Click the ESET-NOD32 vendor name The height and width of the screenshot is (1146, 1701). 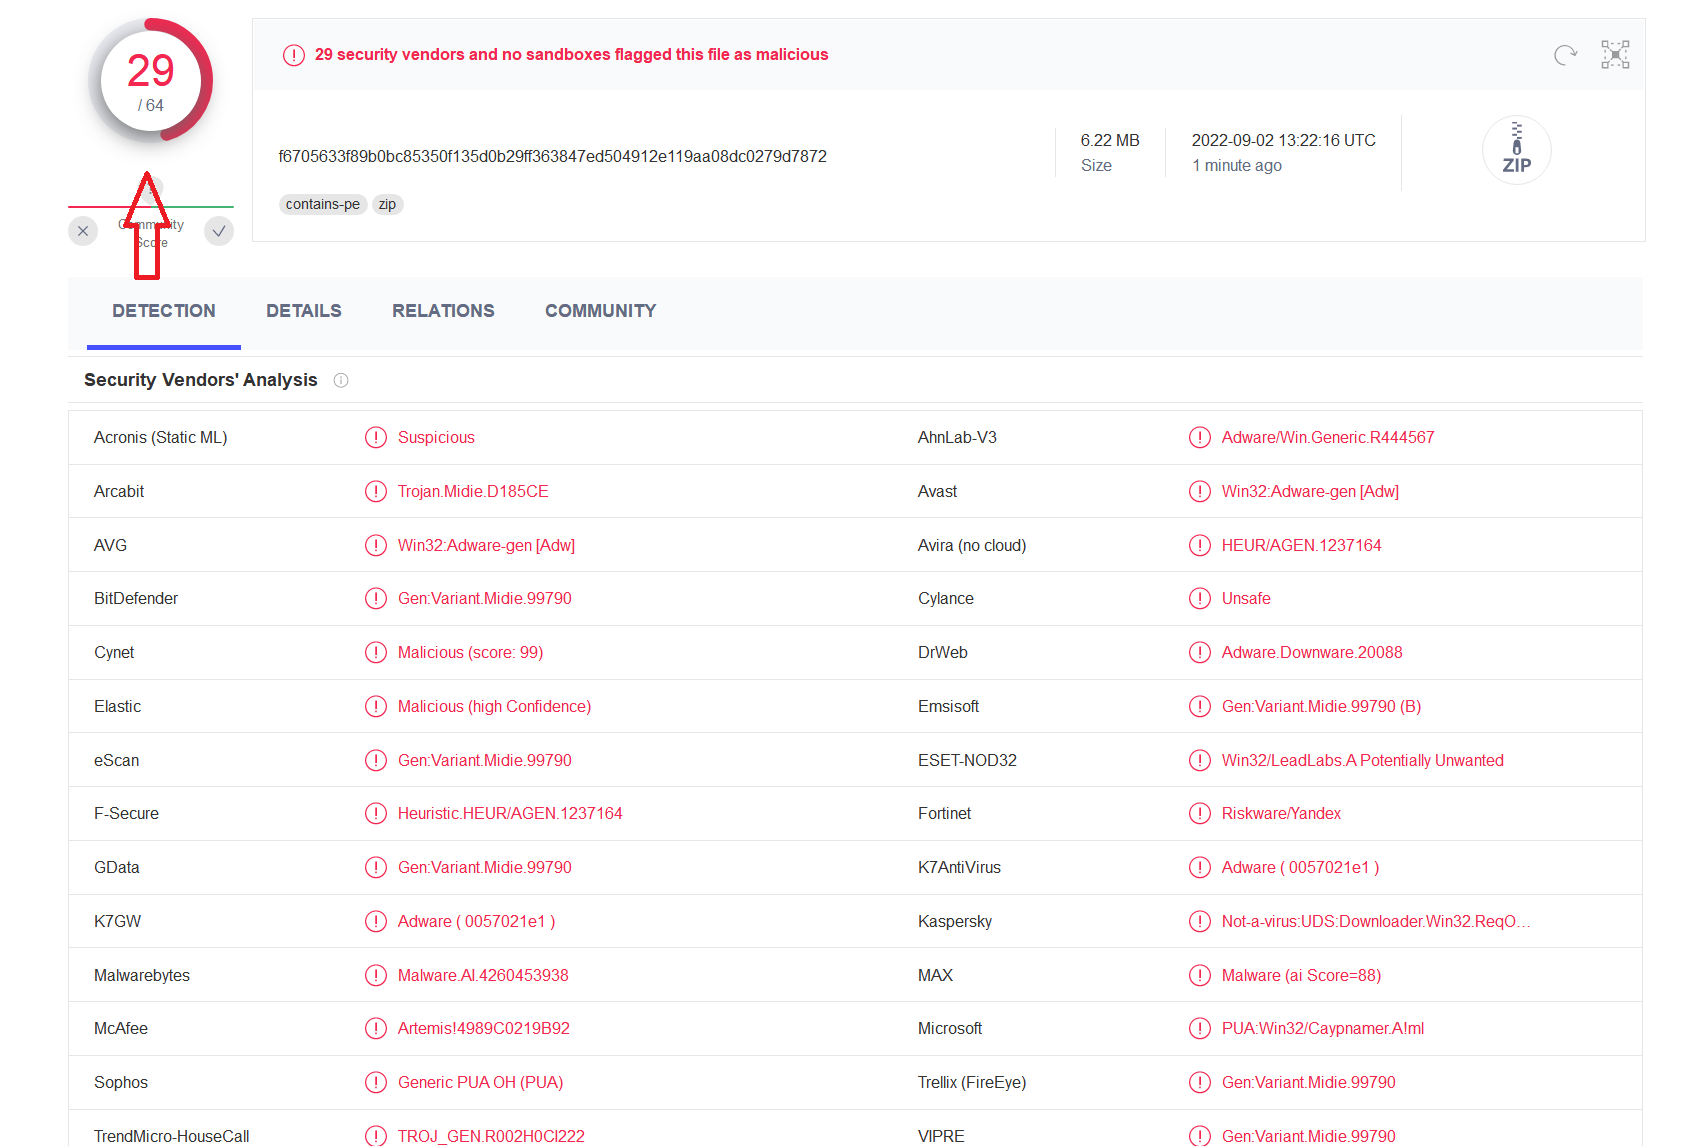click(967, 760)
